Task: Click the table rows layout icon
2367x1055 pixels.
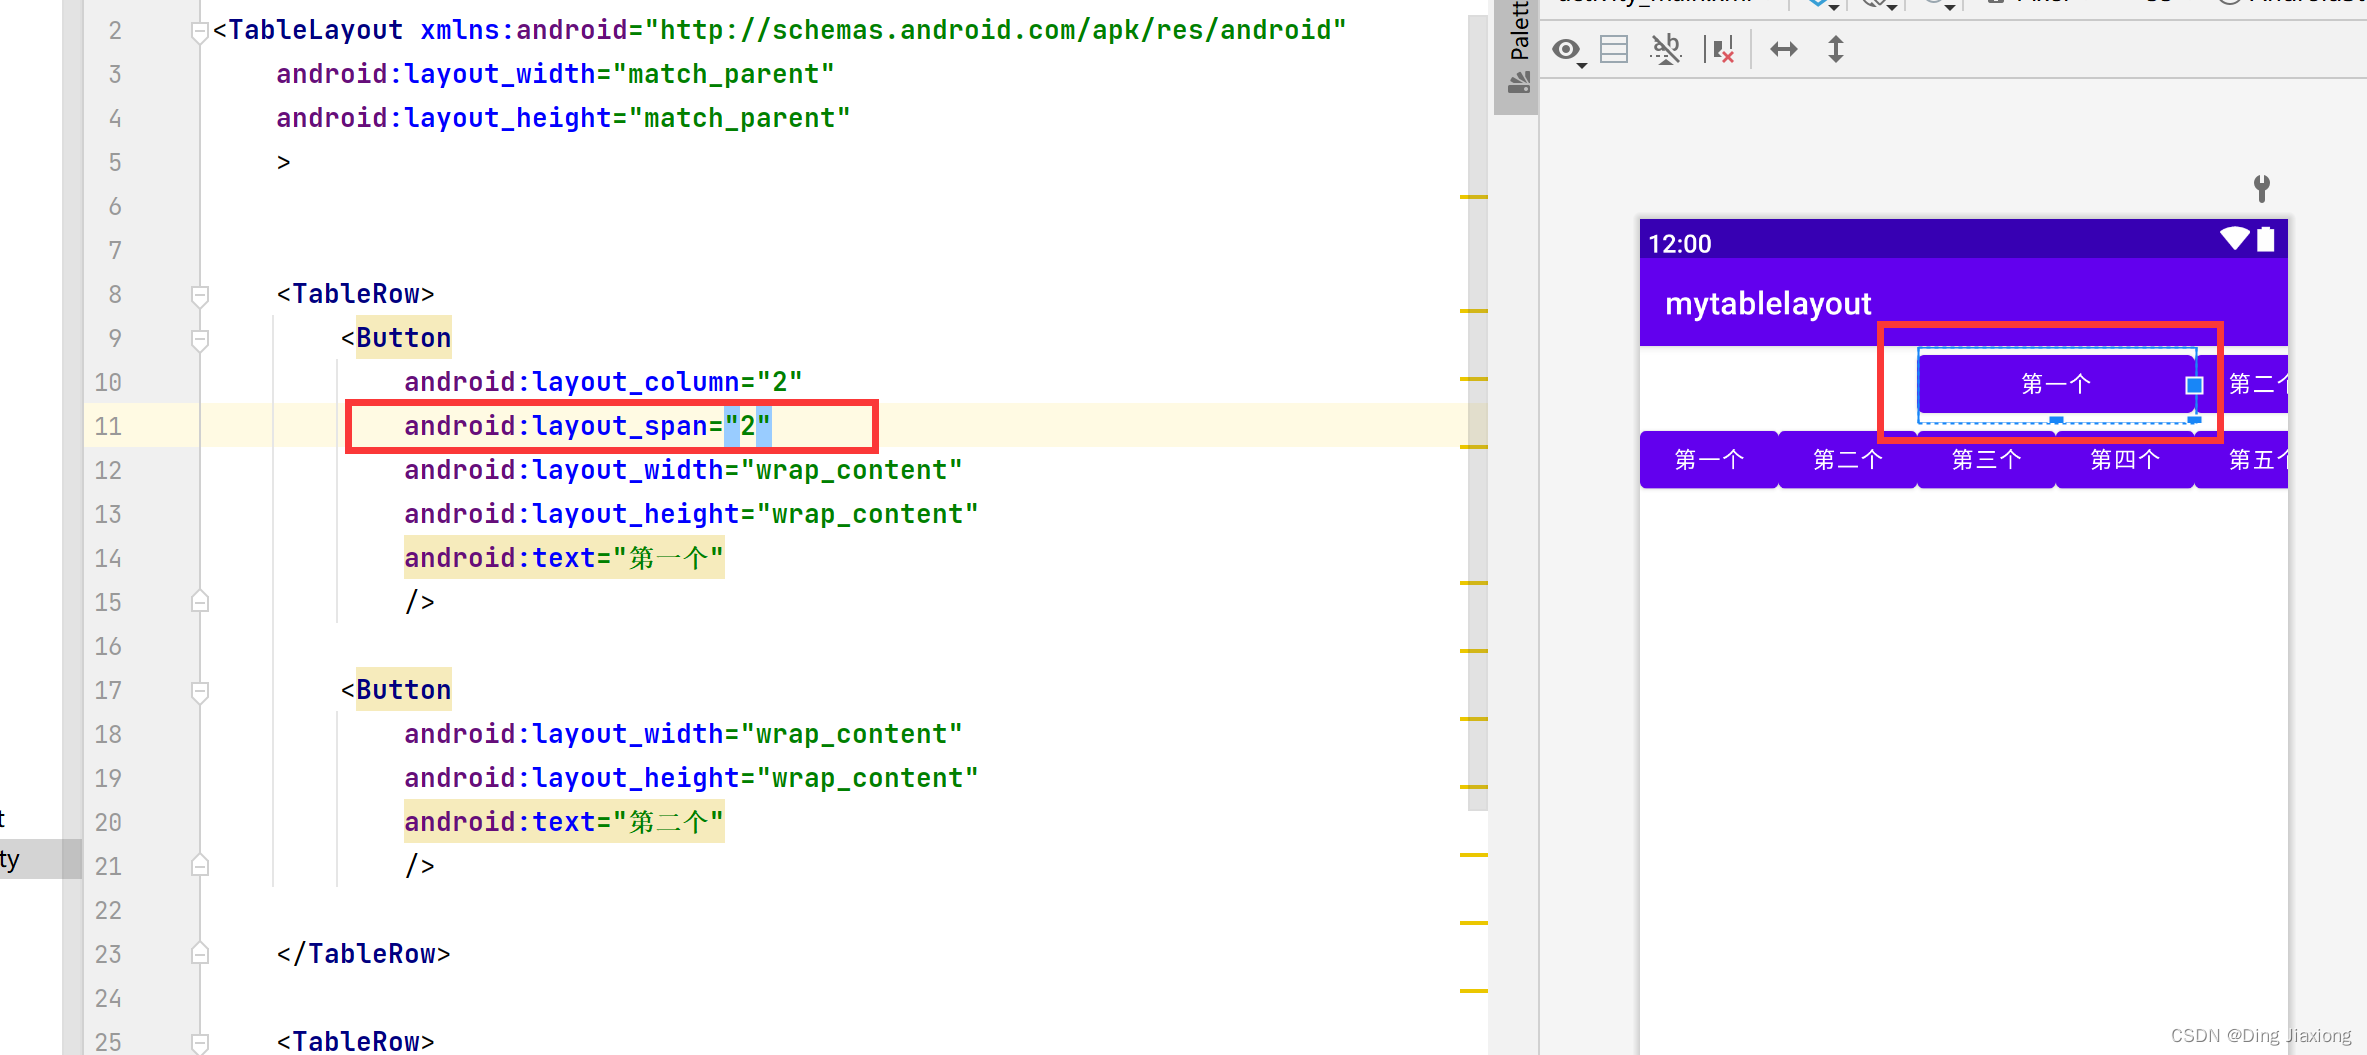Action: 1614,49
